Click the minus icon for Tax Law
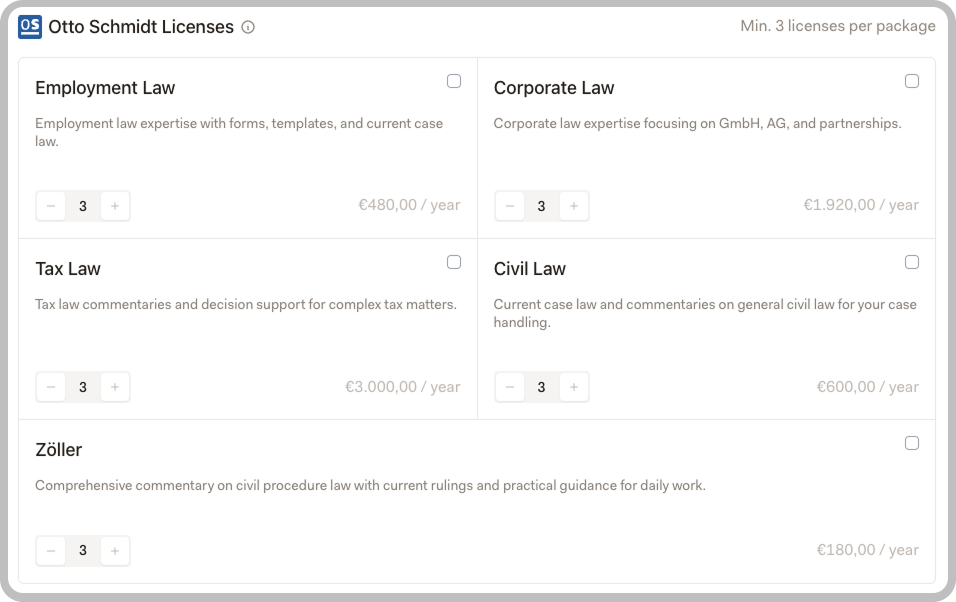This screenshot has height=602, width=956. pos(51,387)
